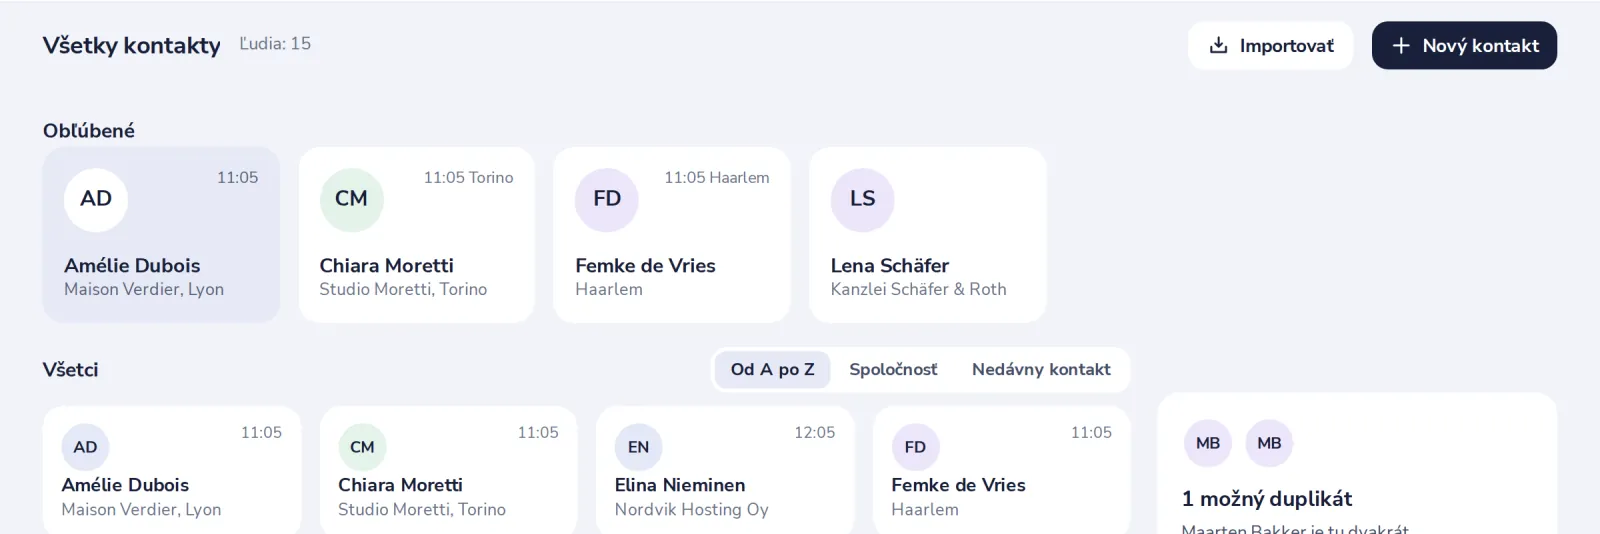Screen dimensions: 1600x534
Task: Click the plus icon on Nový kontakt
Action: [1401, 45]
